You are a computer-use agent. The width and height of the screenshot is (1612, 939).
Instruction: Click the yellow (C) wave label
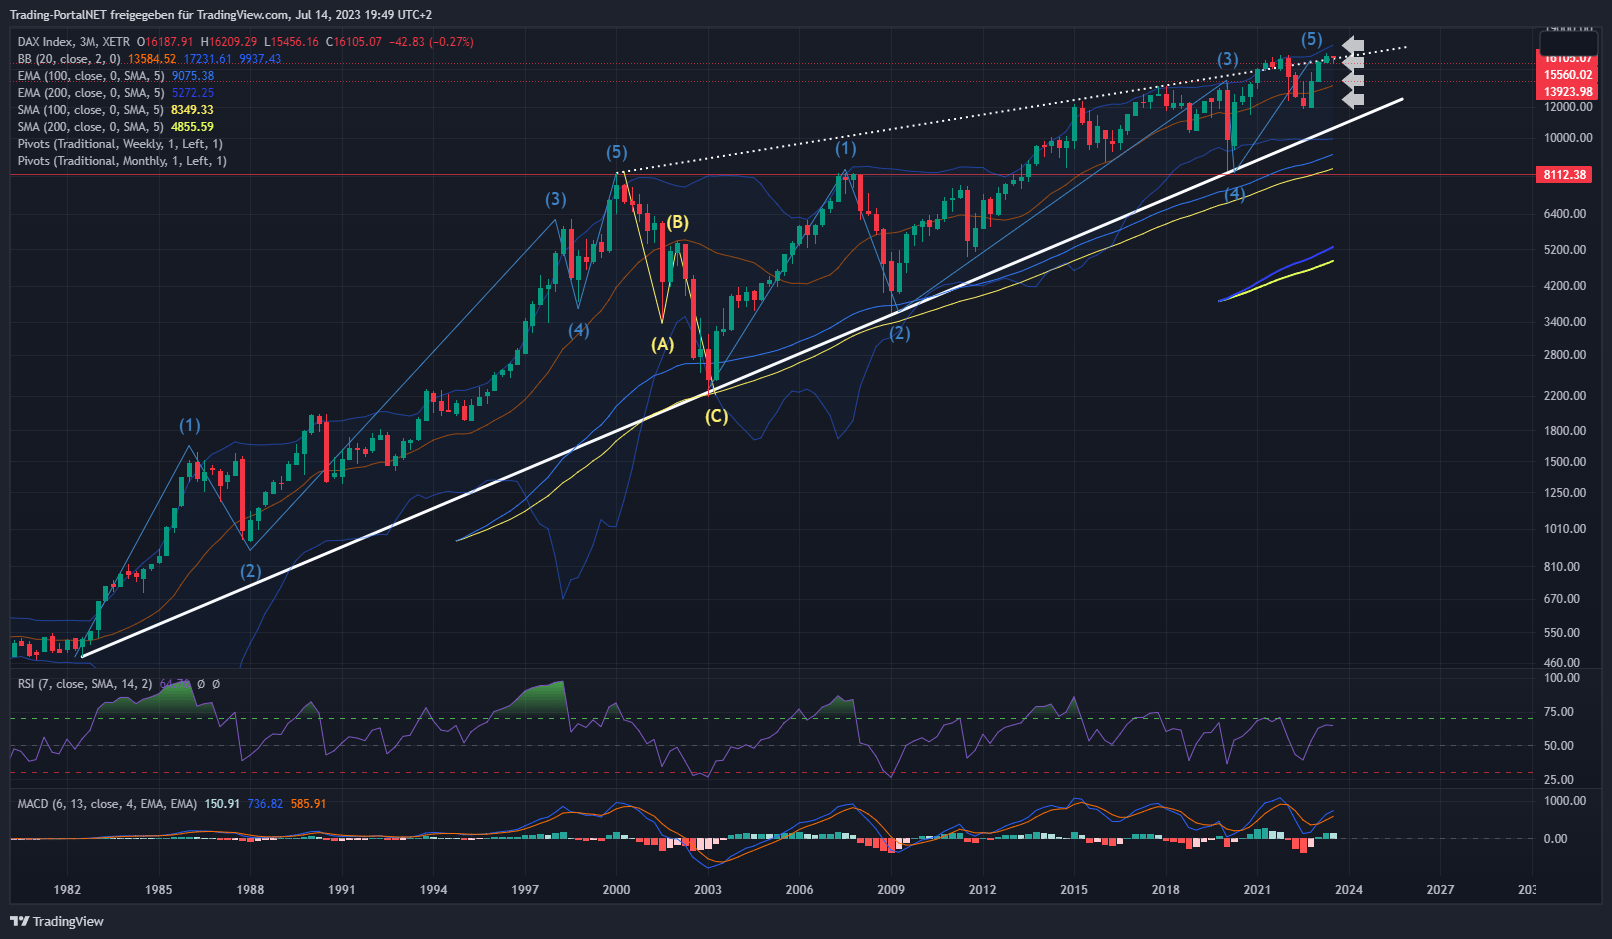(716, 416)
